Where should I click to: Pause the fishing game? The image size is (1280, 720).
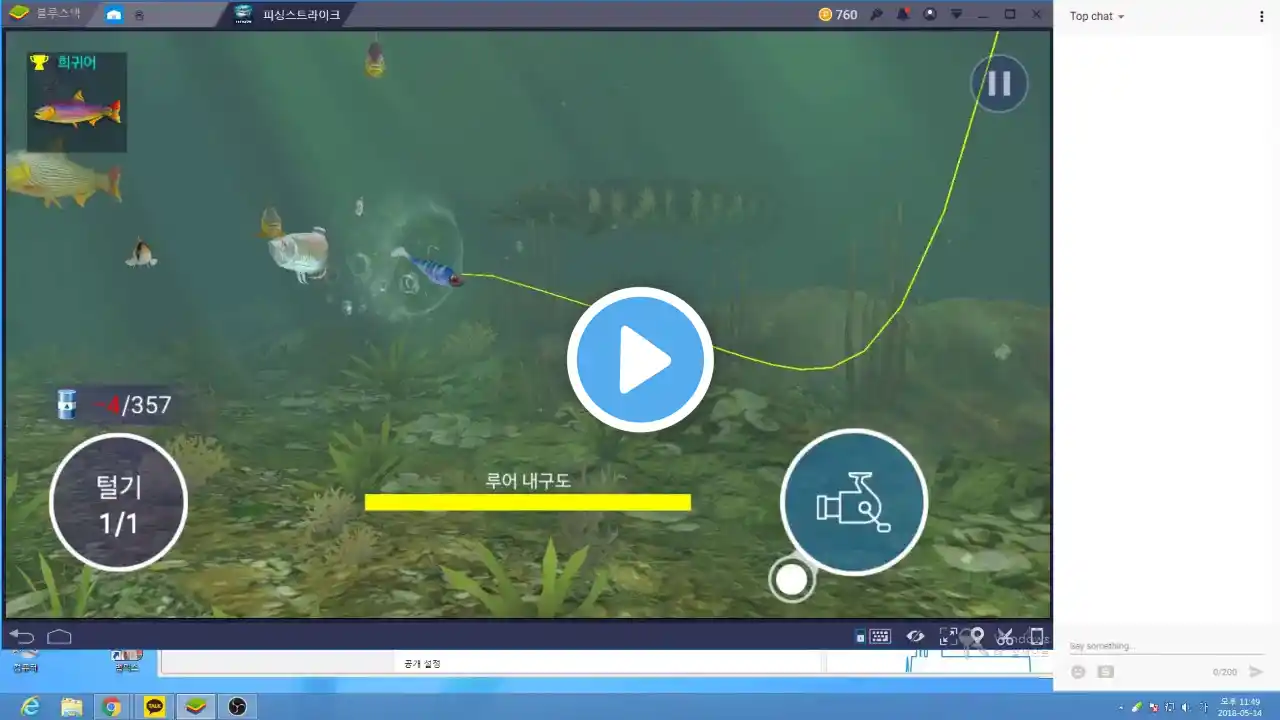[999, 83]
